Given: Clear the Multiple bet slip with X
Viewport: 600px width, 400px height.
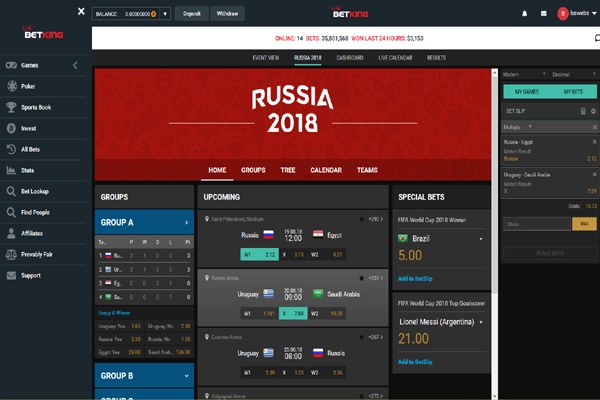Looking at the screenshot, I should [x=595, y=127].
